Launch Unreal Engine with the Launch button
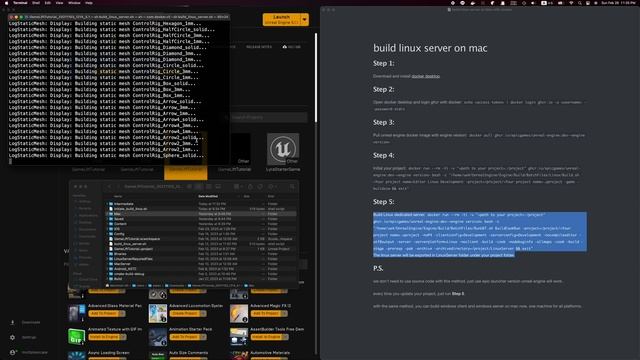Image resolution: width=640 pixels, height=360 pixels. 281,20
